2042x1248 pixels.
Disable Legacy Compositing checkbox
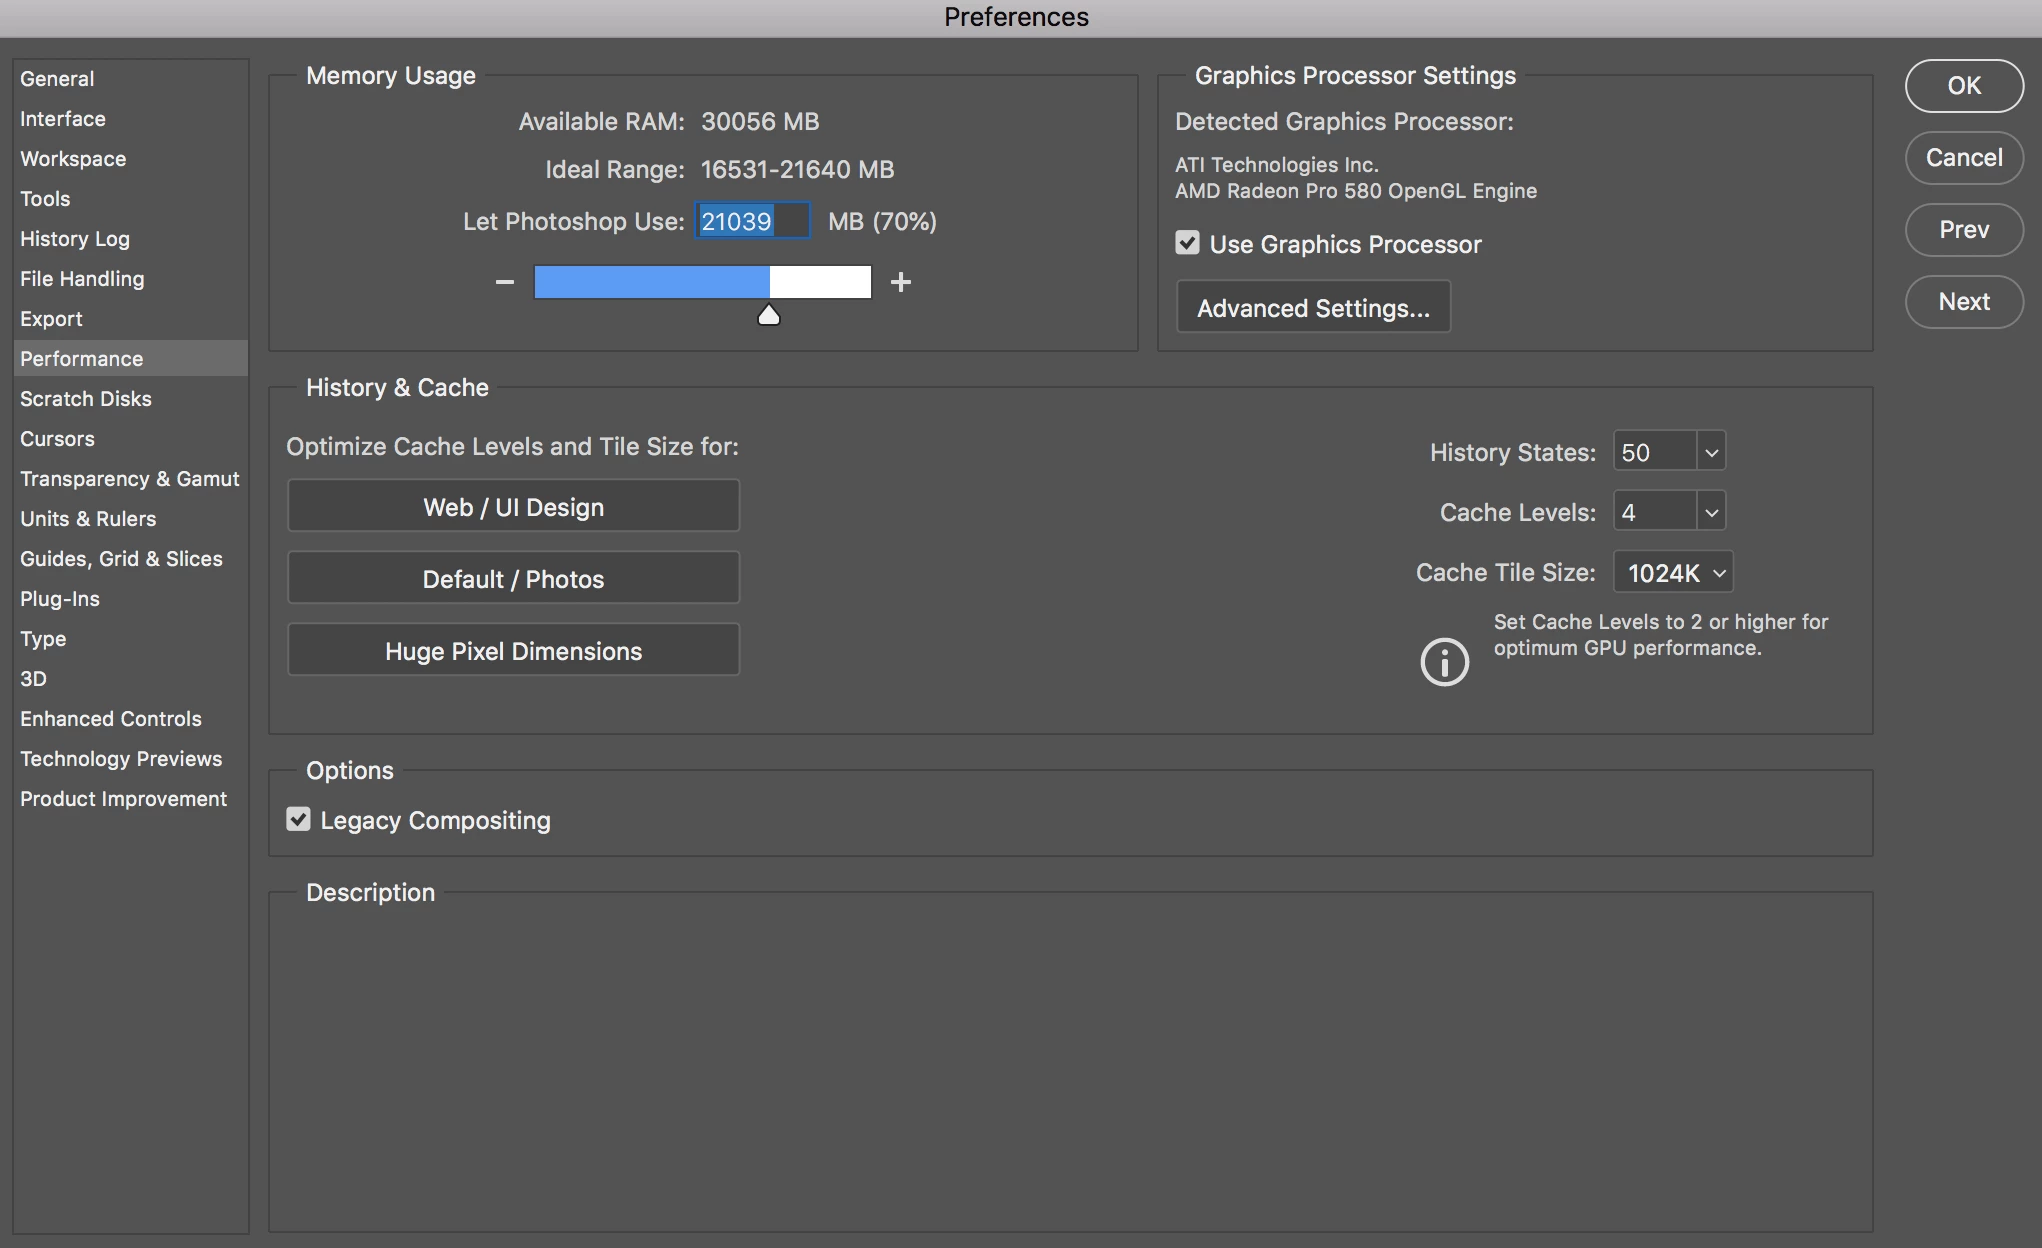[298, 819]
